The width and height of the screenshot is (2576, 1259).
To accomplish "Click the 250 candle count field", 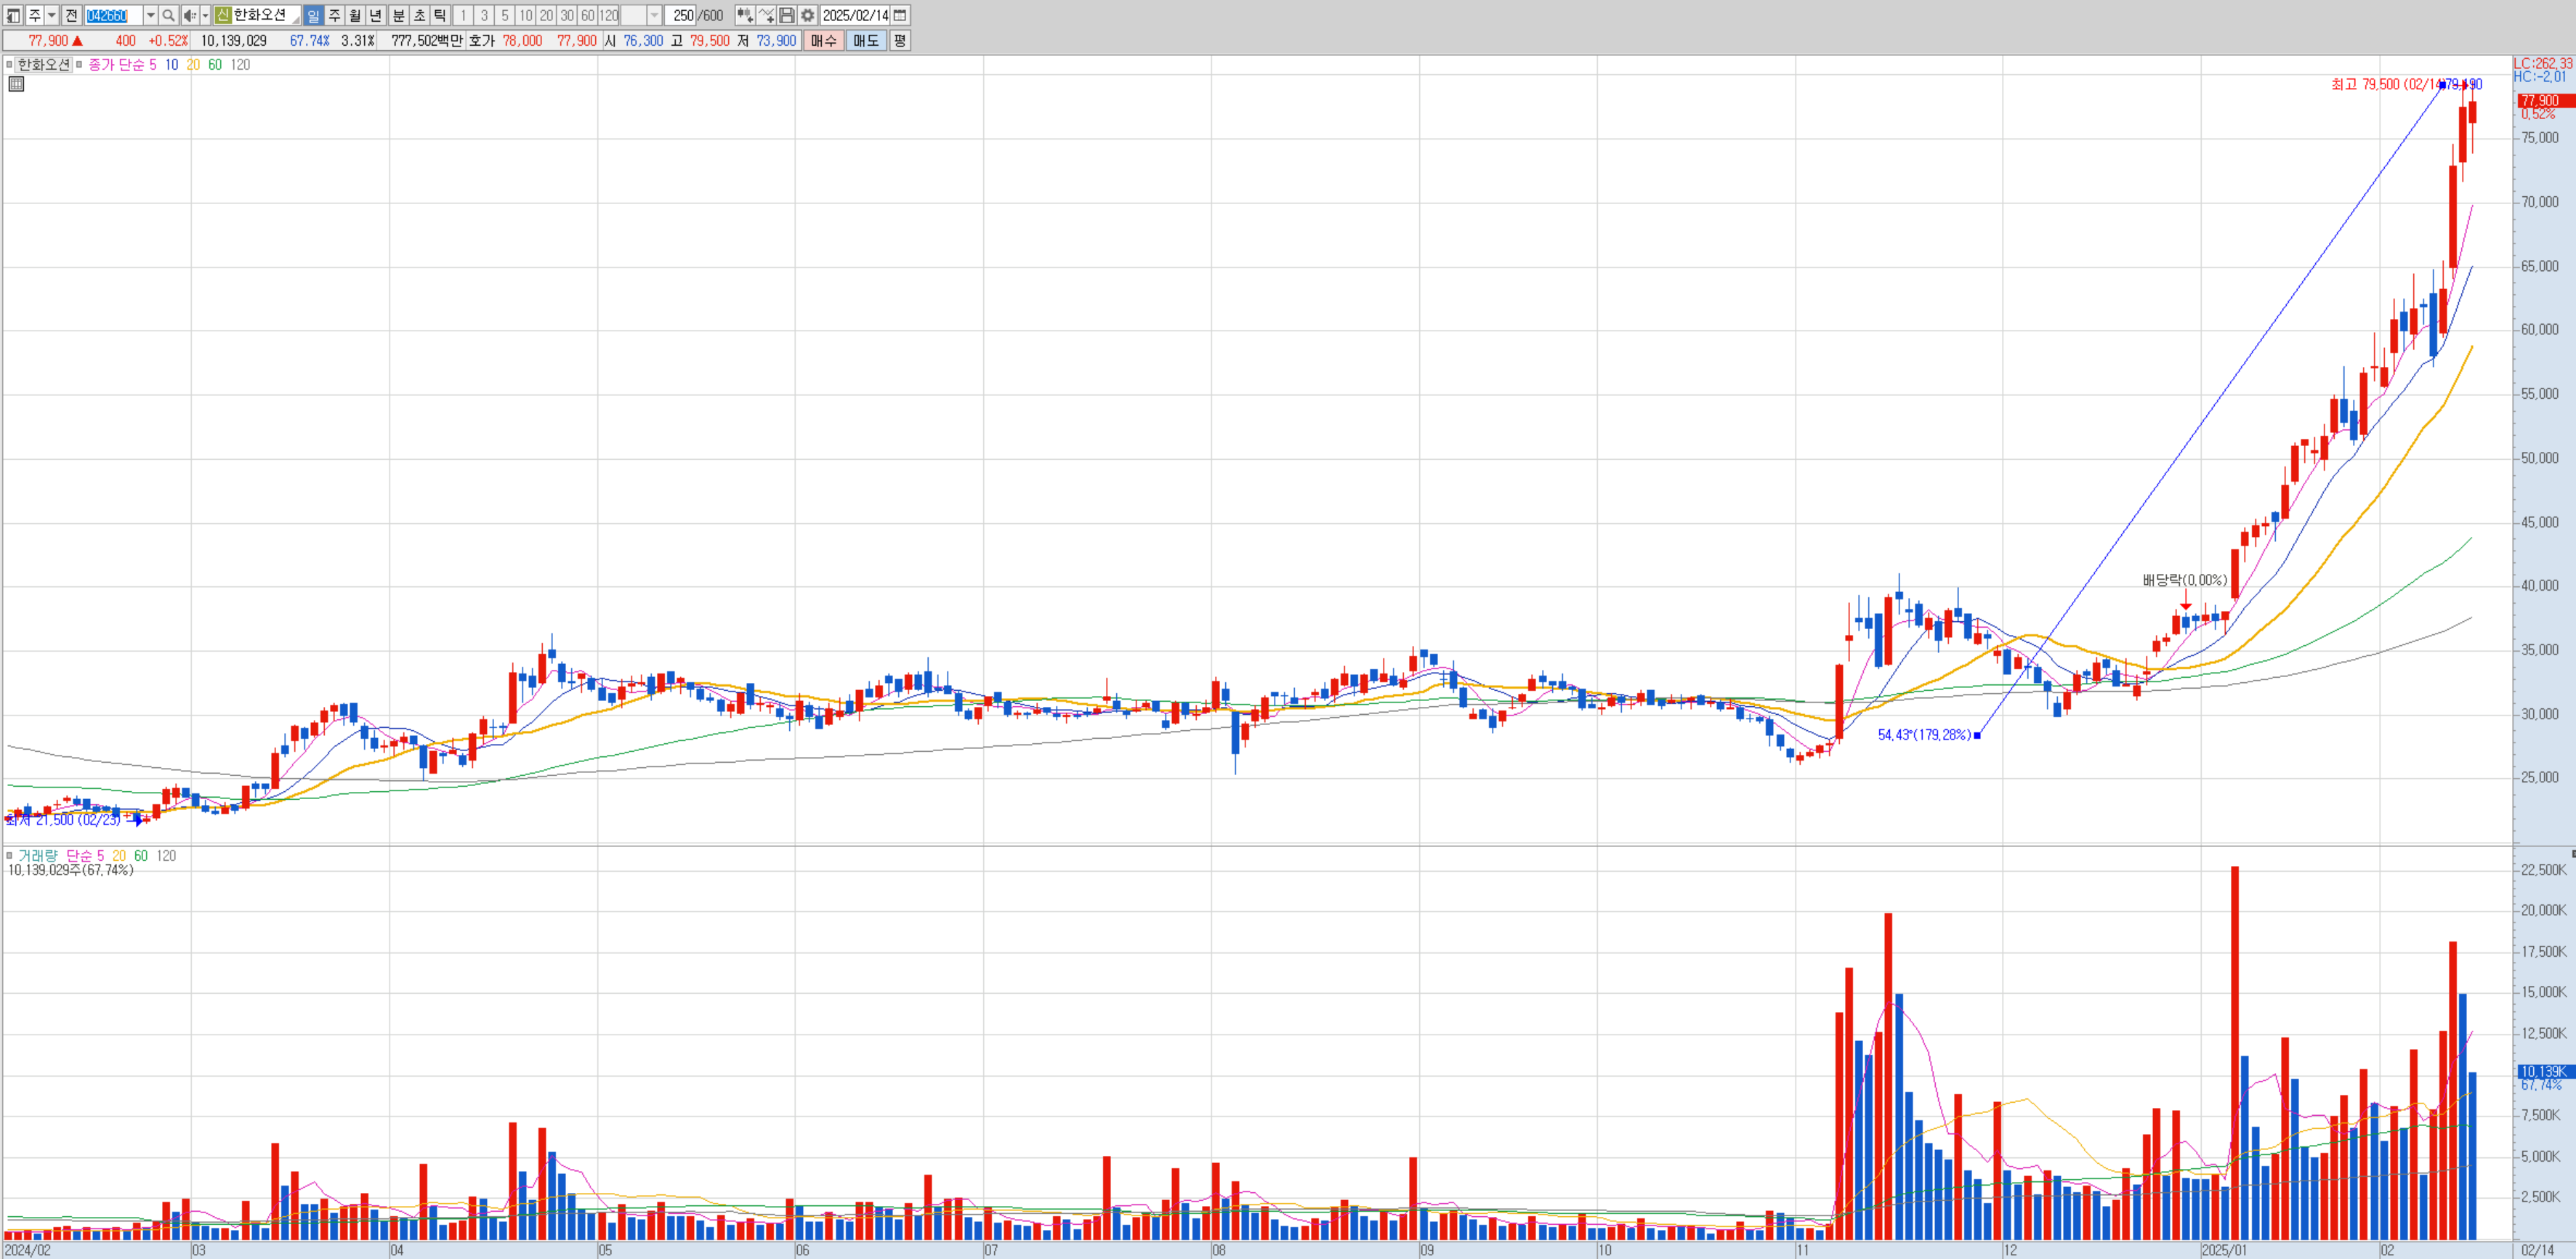I will tap(682, 15).
